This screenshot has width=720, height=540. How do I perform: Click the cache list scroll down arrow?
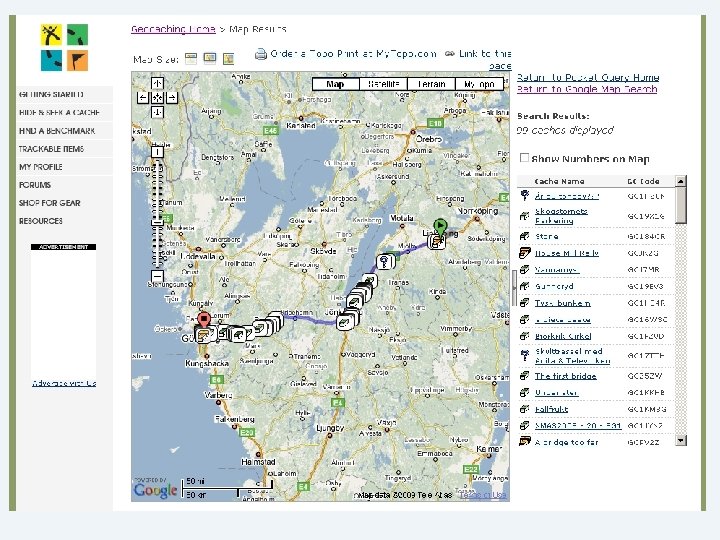click(x=681, y=440)
